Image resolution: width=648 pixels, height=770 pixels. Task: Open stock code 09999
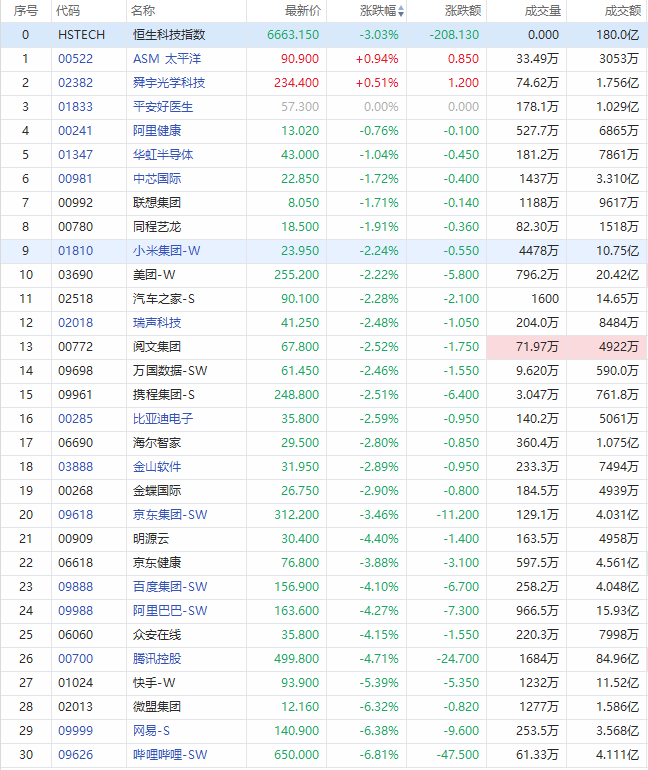pos(76,731)
